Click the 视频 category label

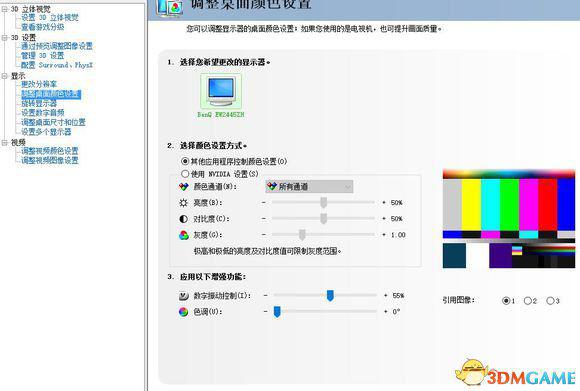click(18, 142)
